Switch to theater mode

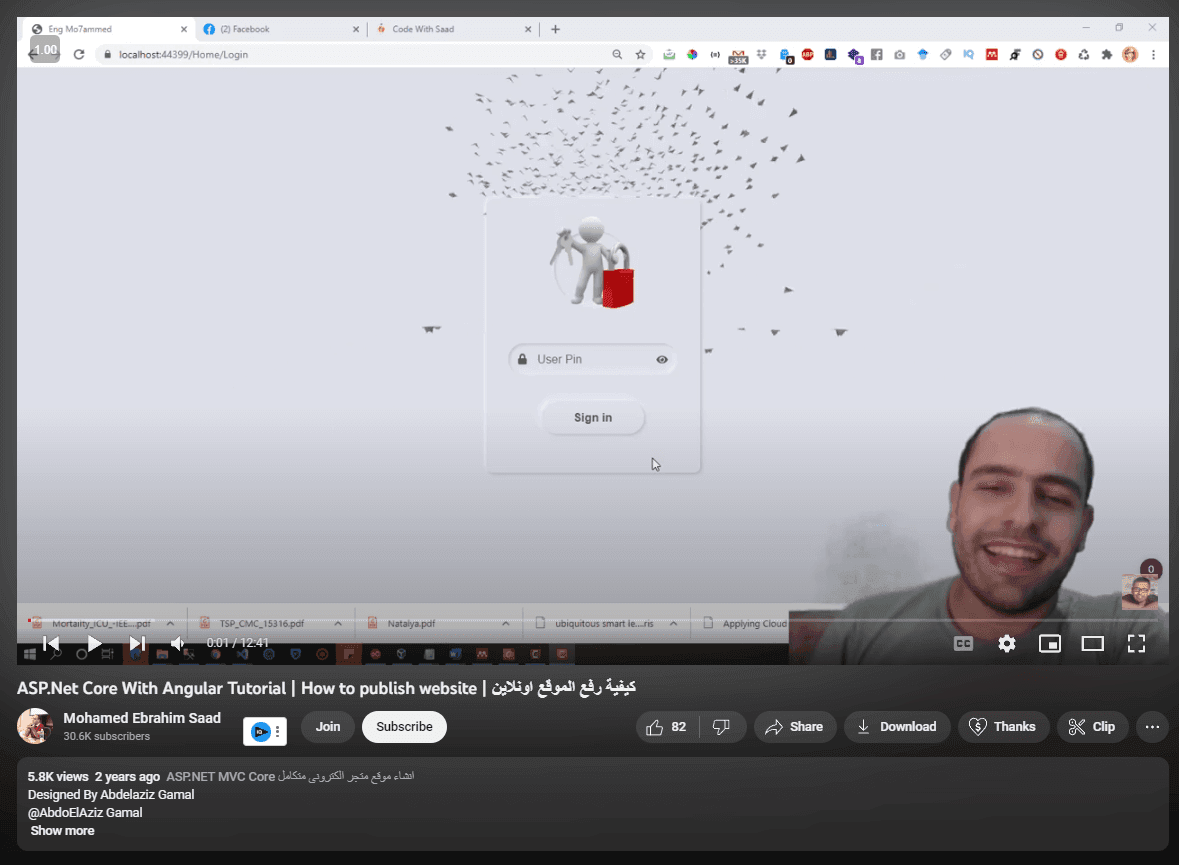[1092, 643]
